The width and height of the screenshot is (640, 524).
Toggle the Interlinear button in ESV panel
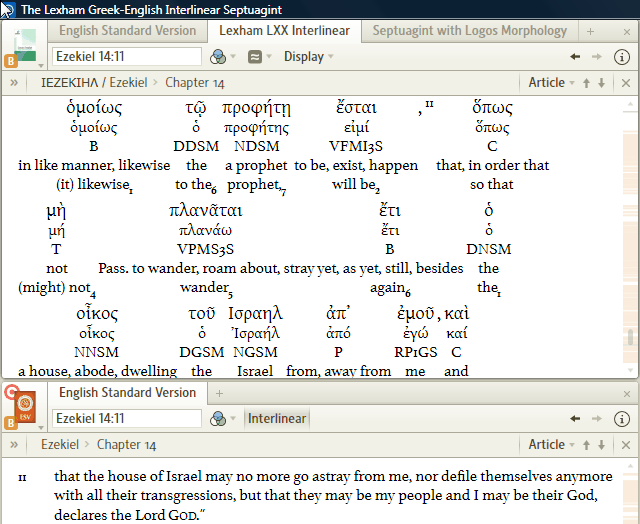pos(277,418)
